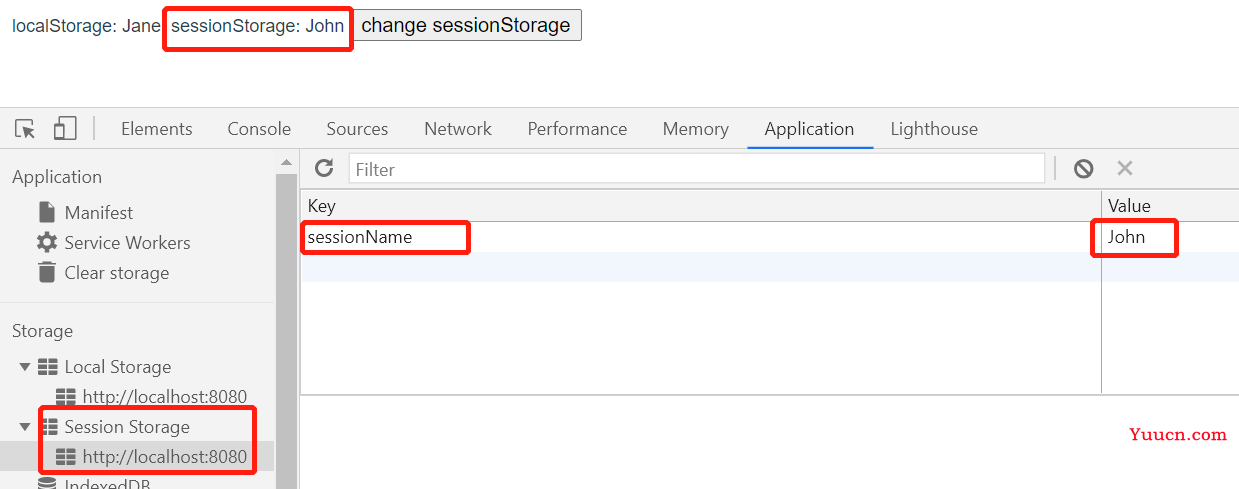Collapse the Session Storage tree arrow
The height and width of the screenshot is (489, 1239).
24,427
